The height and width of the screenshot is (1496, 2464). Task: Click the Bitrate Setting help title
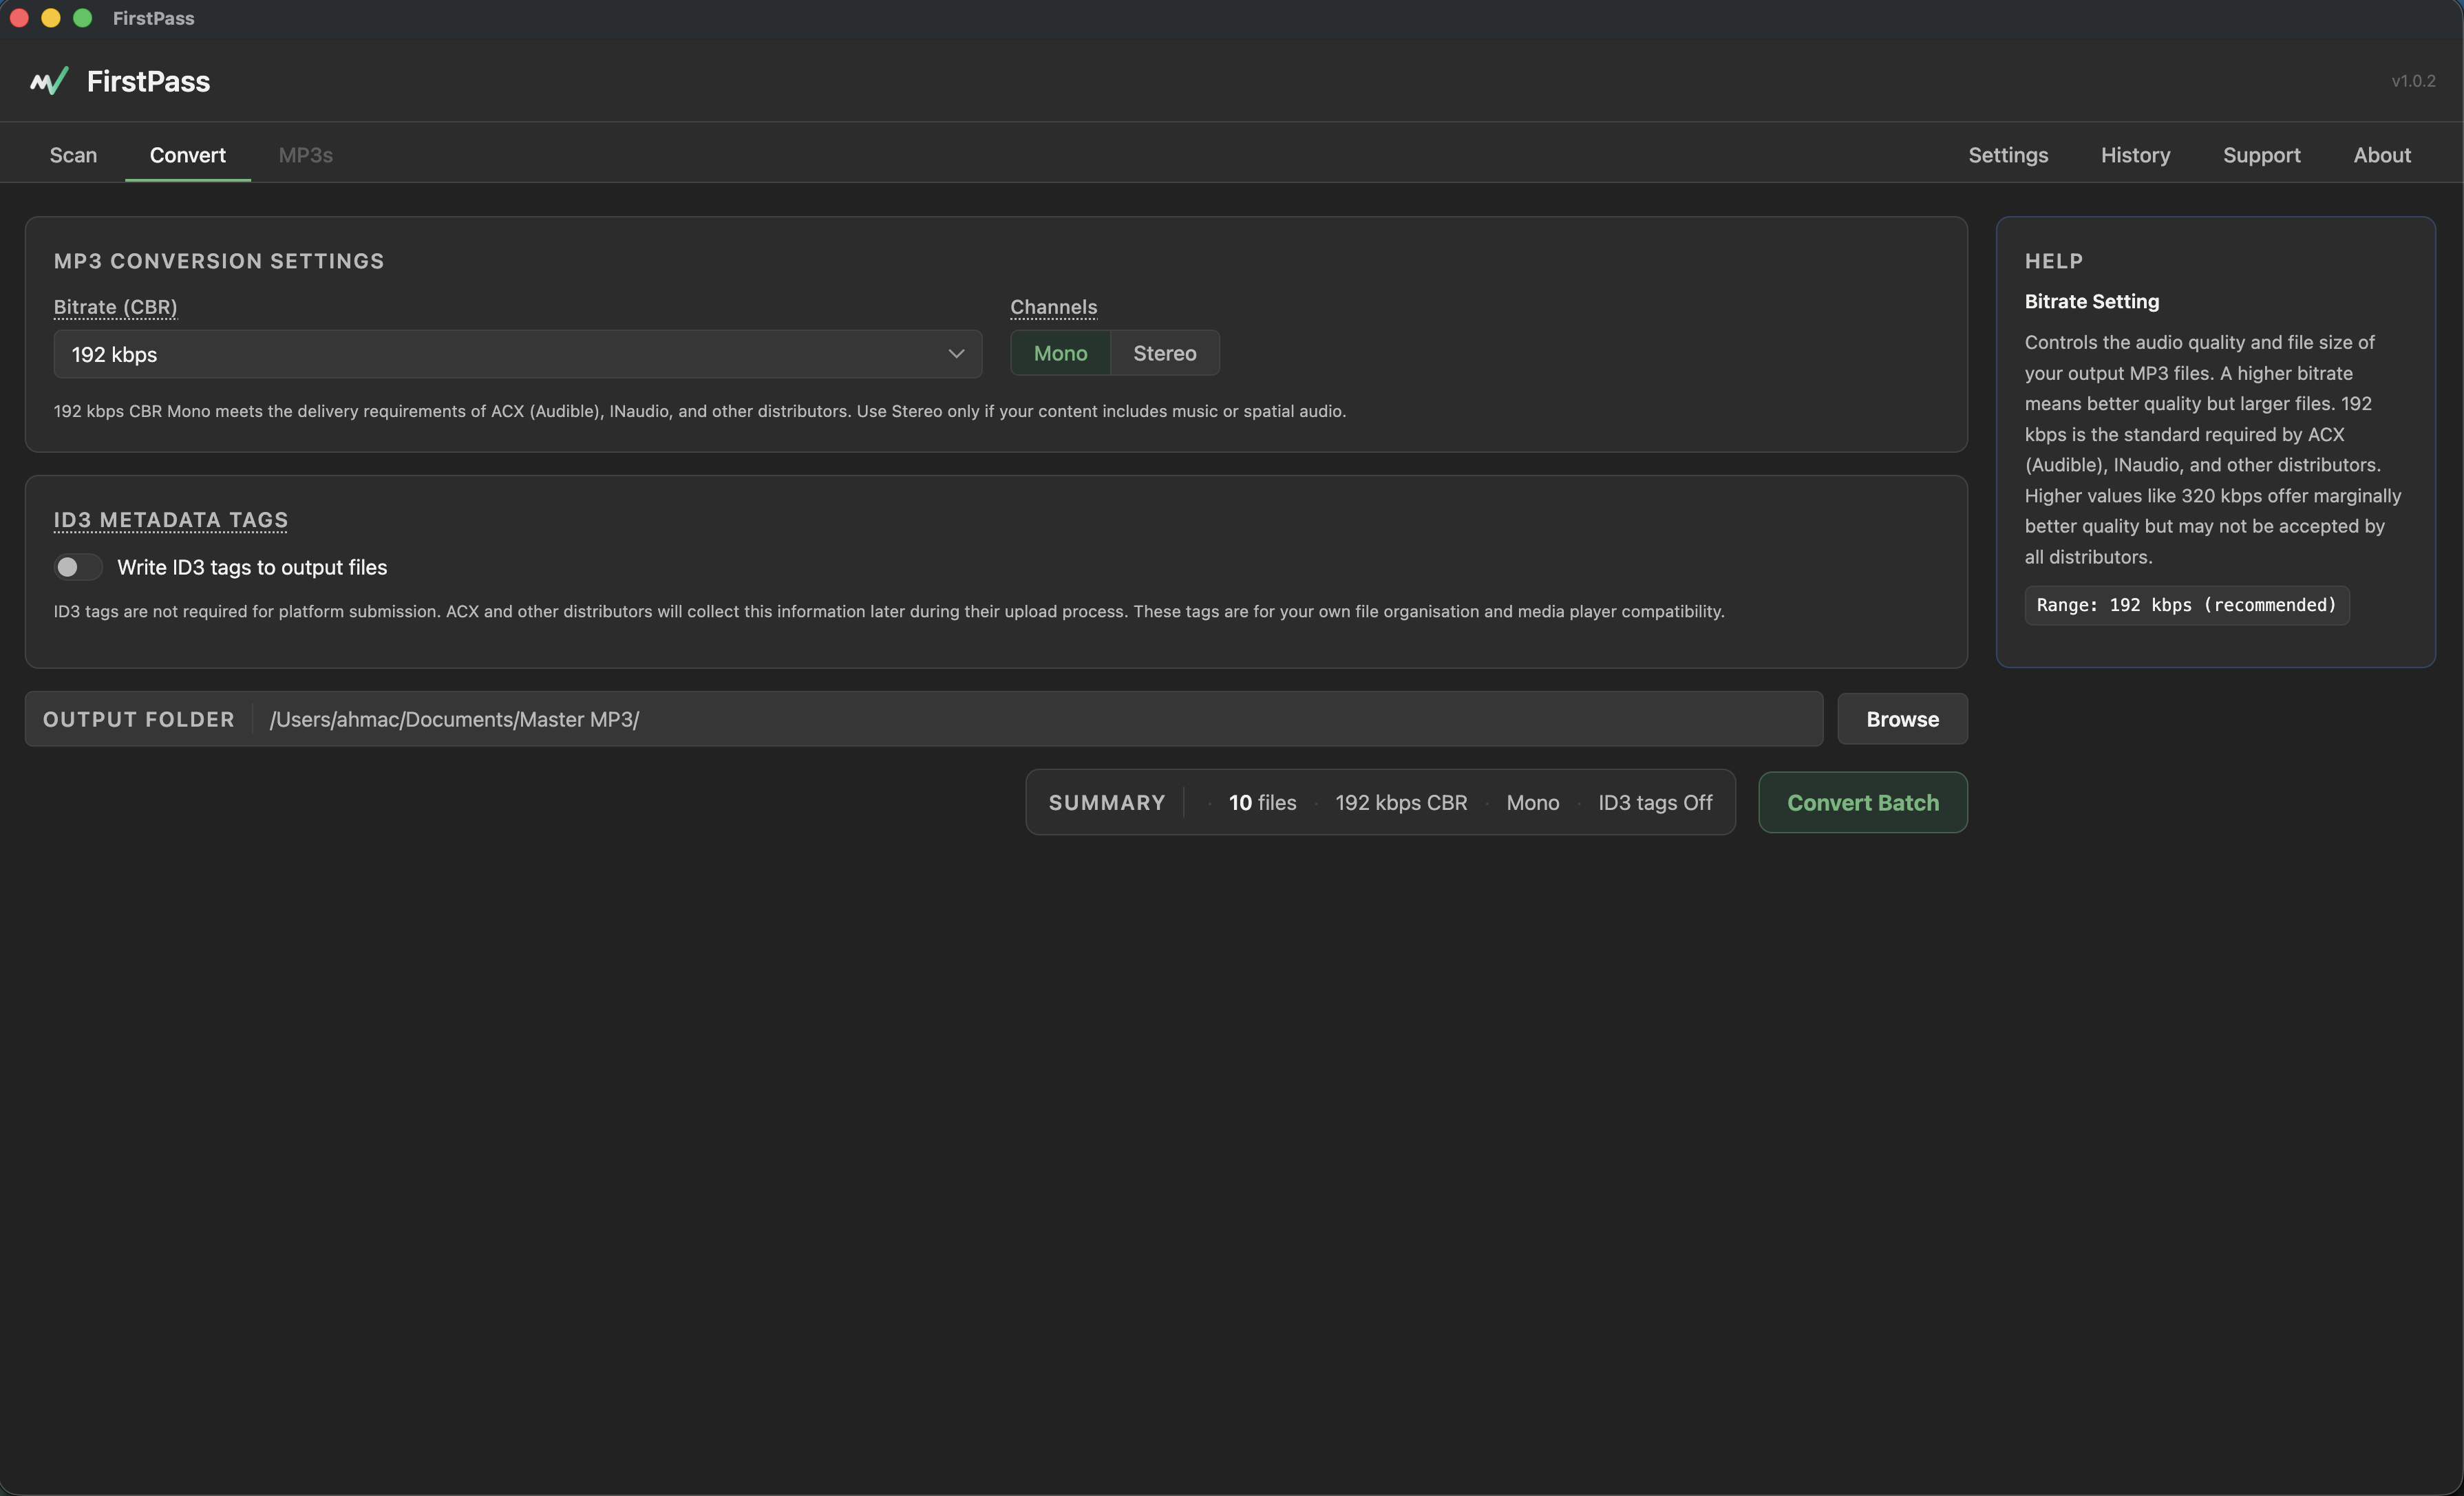click(x=2091, y=301)
